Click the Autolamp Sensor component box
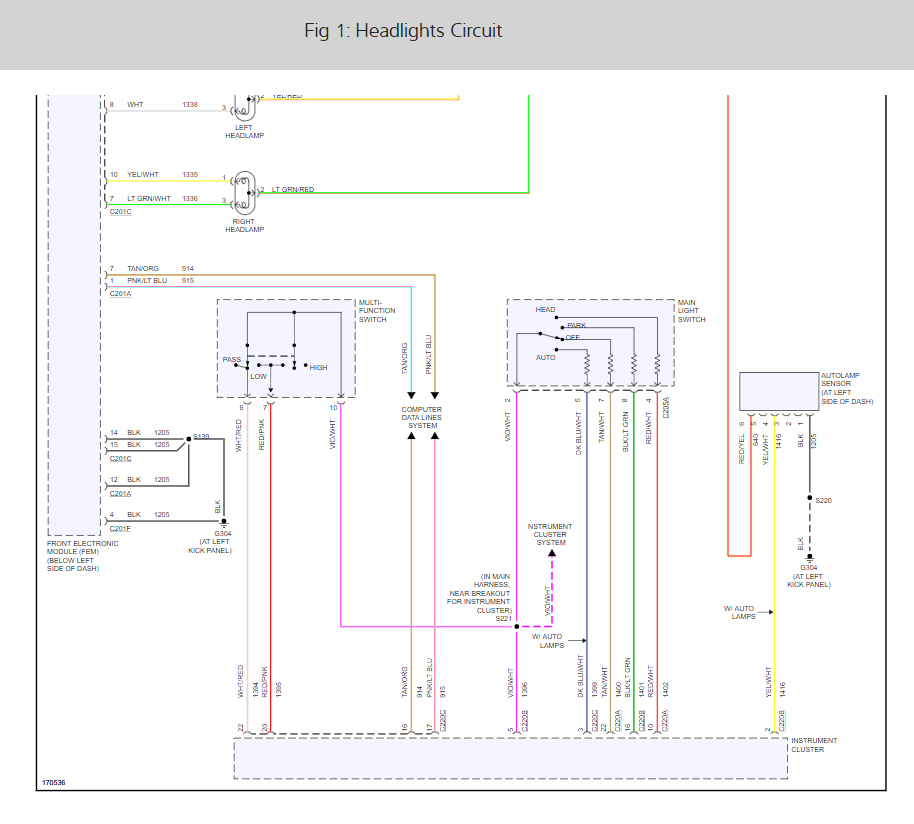The height and width of the screenshot is (824, 914). point(778,391)
